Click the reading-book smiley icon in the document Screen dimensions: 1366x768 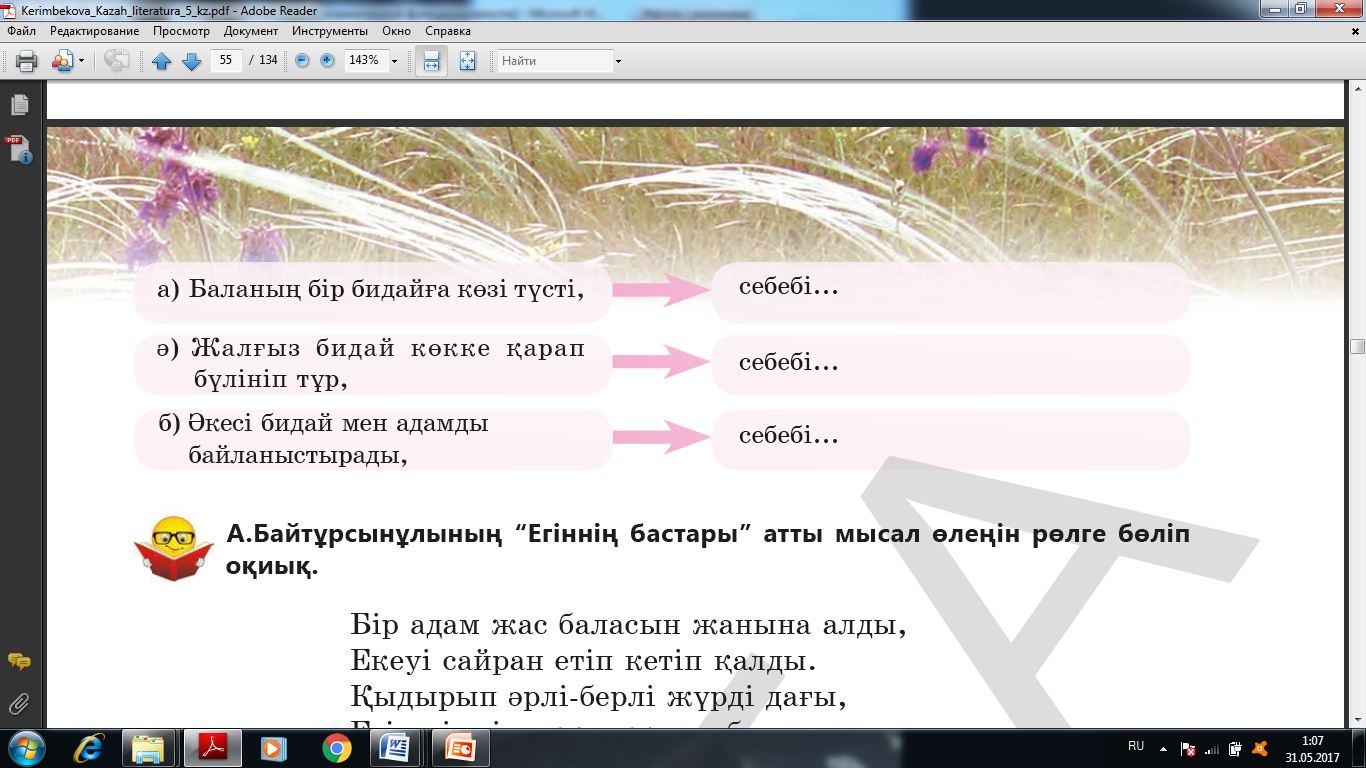coord(173,548)
